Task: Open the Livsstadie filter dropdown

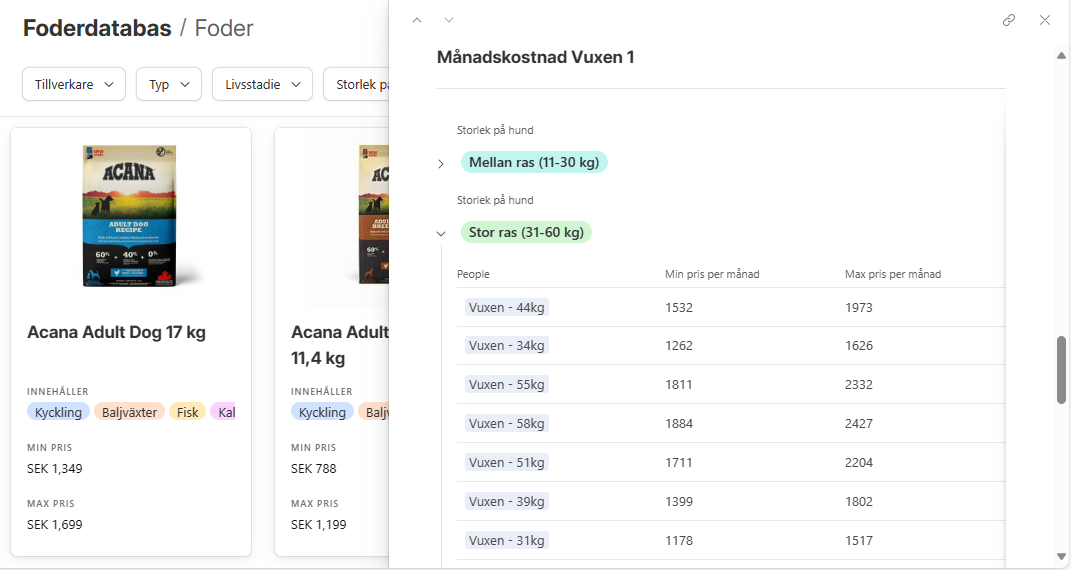Action: point(262,85)
